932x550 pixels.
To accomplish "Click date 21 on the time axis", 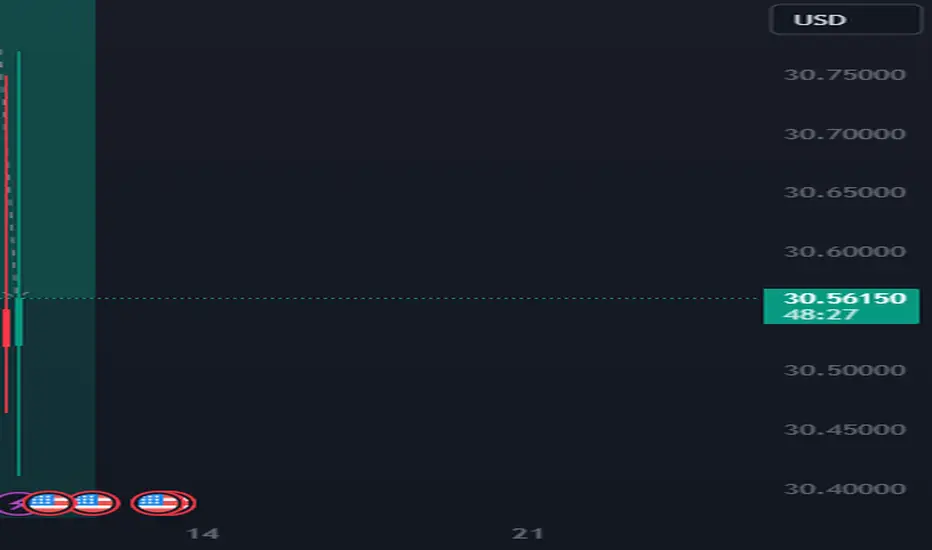I will [528, 533].
